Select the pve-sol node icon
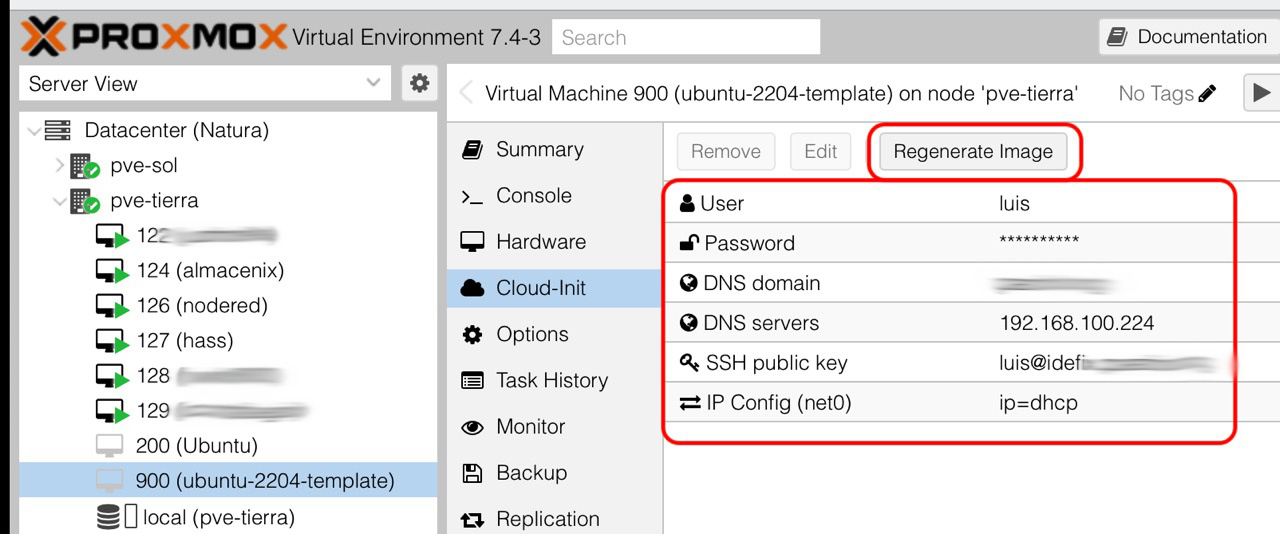This screenshot has width=1280, height=534. pyautogui.click(x=84, y=166)
